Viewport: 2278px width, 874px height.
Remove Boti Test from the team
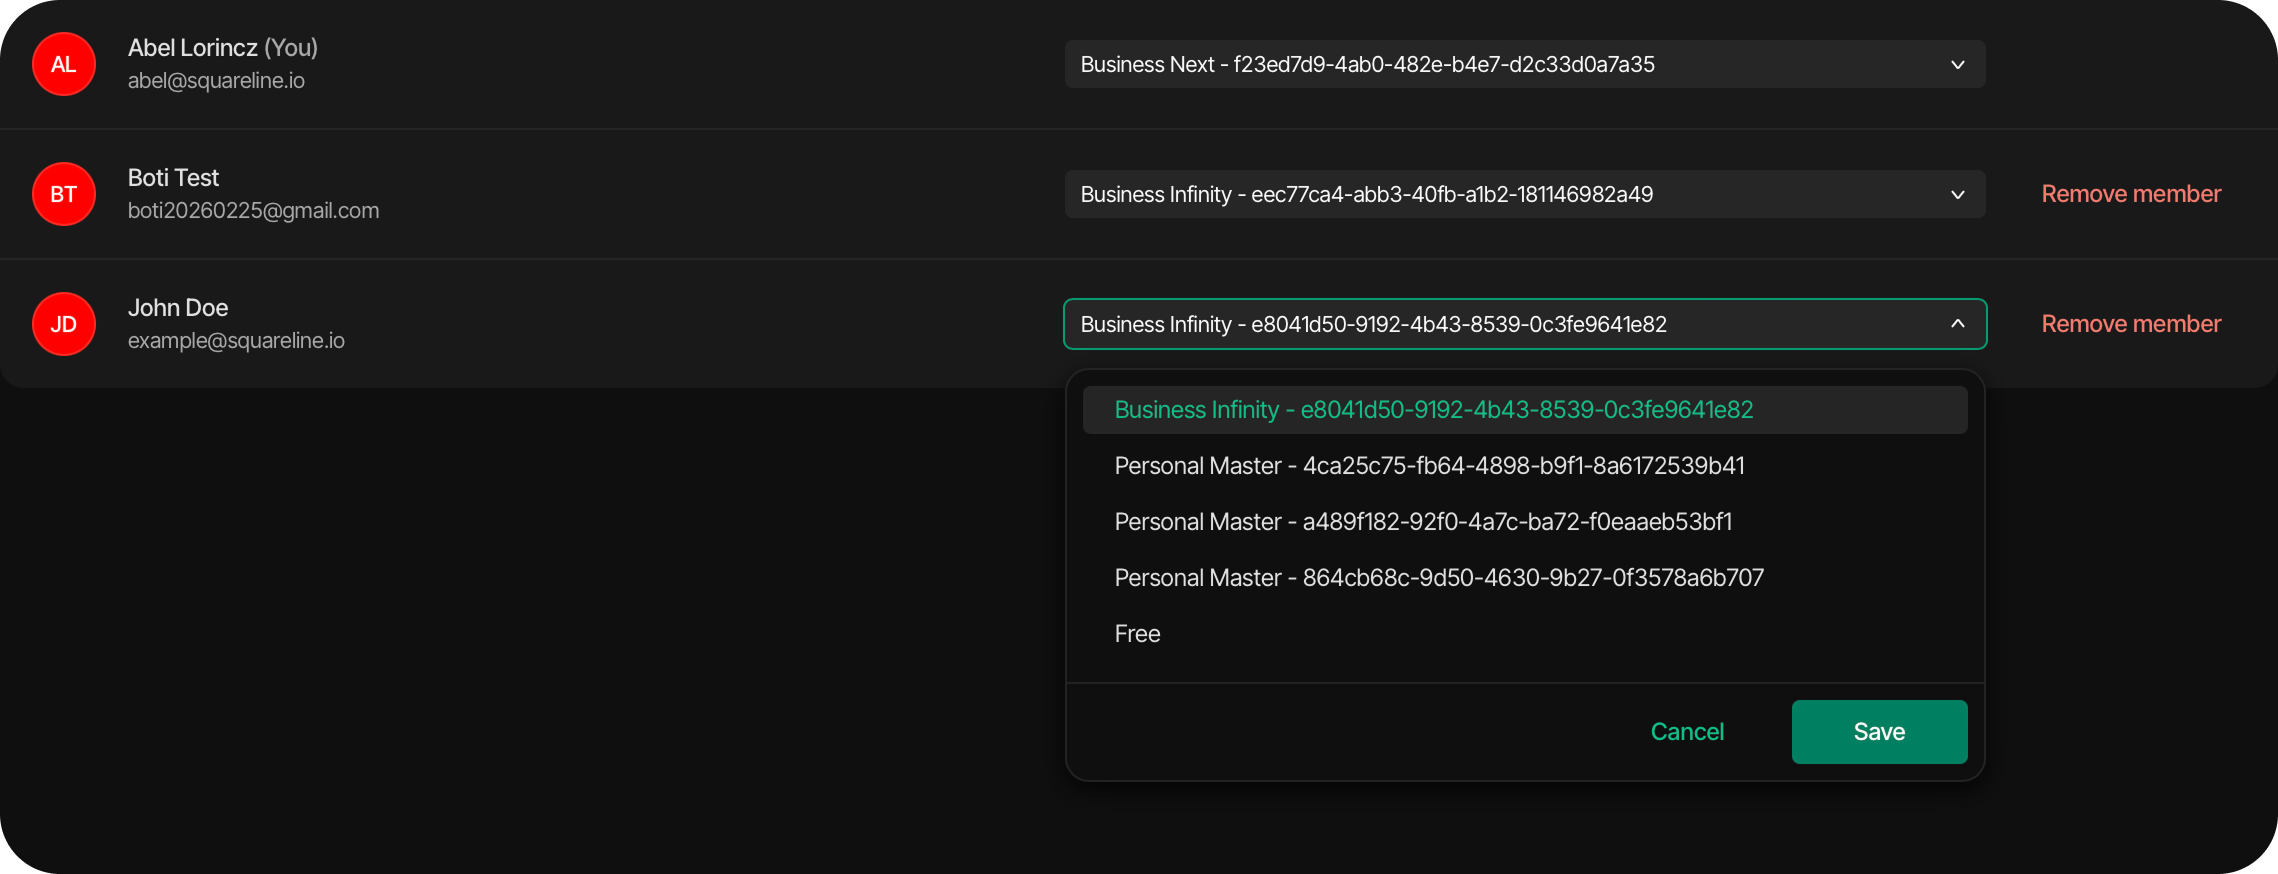pyautogui.click(x=2130, y=194)
